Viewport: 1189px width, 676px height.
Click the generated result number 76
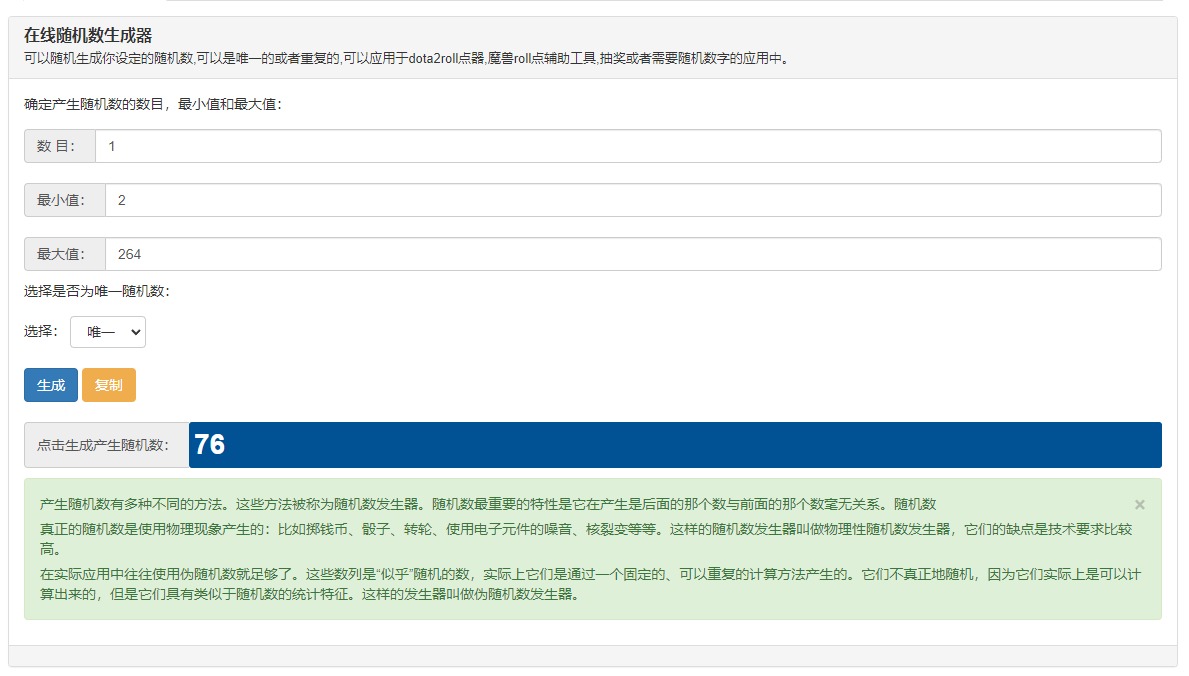[209, 445]
